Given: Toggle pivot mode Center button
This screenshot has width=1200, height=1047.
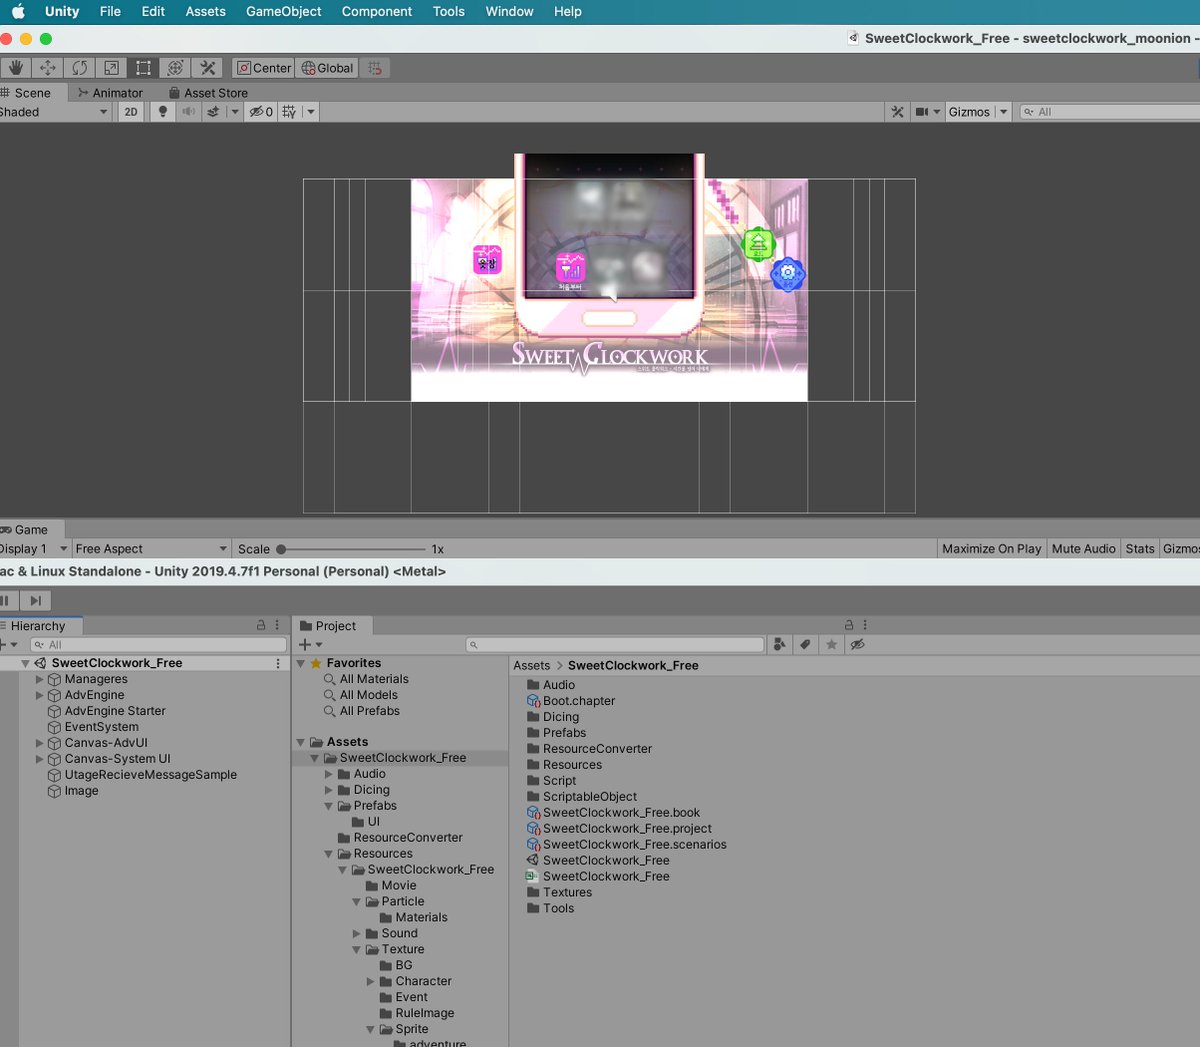Looking at the screenshot, I should pyautogui.click(x=264, y=68).
